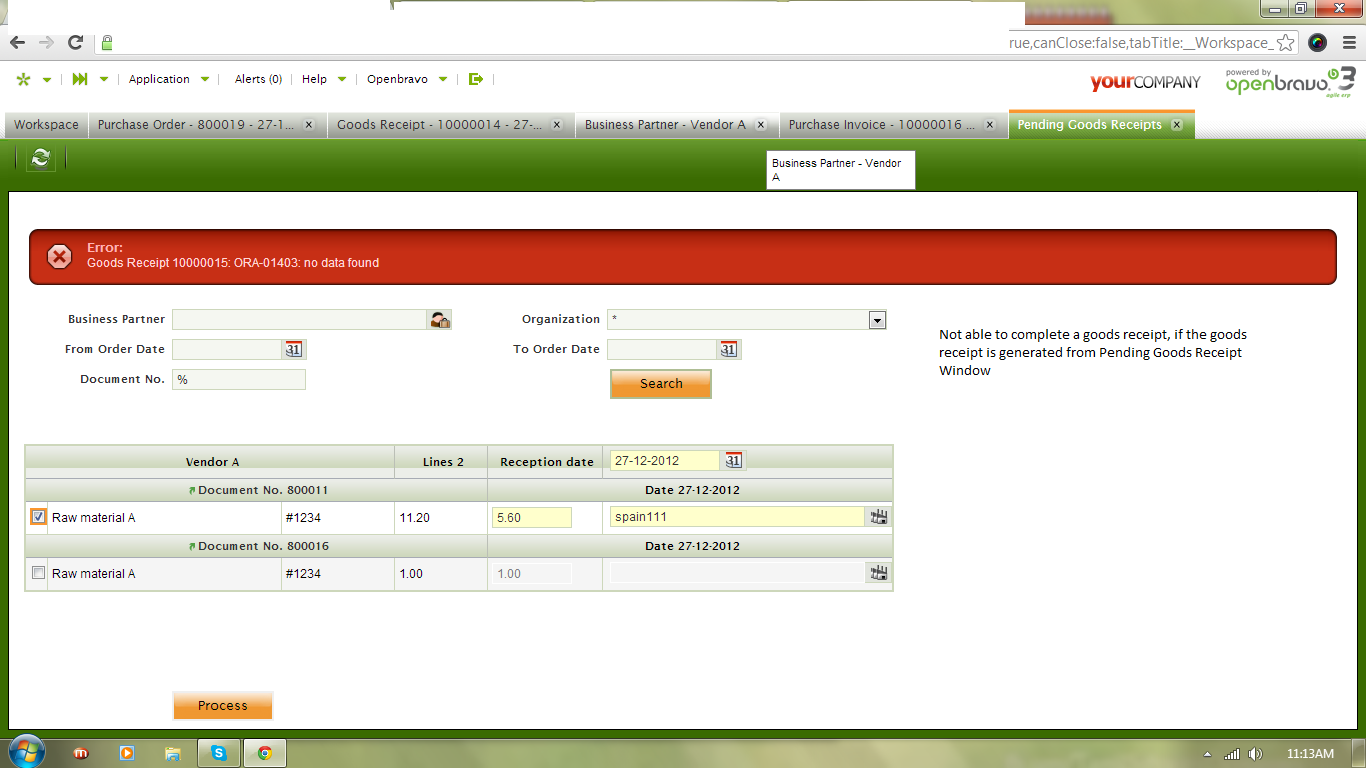Reload the page with the browser refresh icon
This screenshot has height=768, width=1366.
pos(75,42)
